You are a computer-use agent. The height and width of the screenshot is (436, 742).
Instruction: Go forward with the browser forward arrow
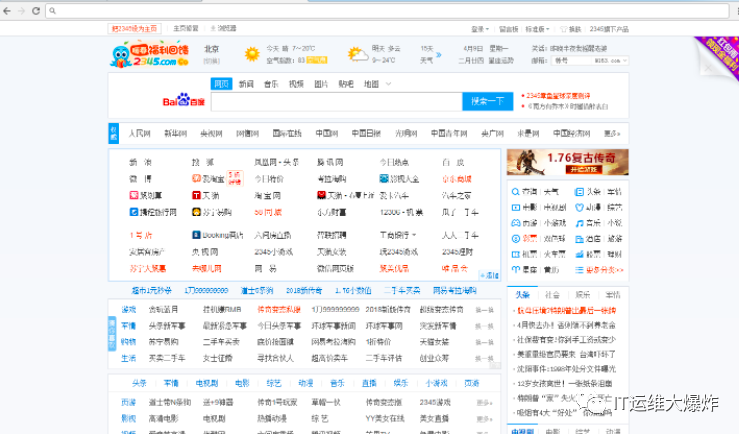pyautogui.click(x=21, y=10)
